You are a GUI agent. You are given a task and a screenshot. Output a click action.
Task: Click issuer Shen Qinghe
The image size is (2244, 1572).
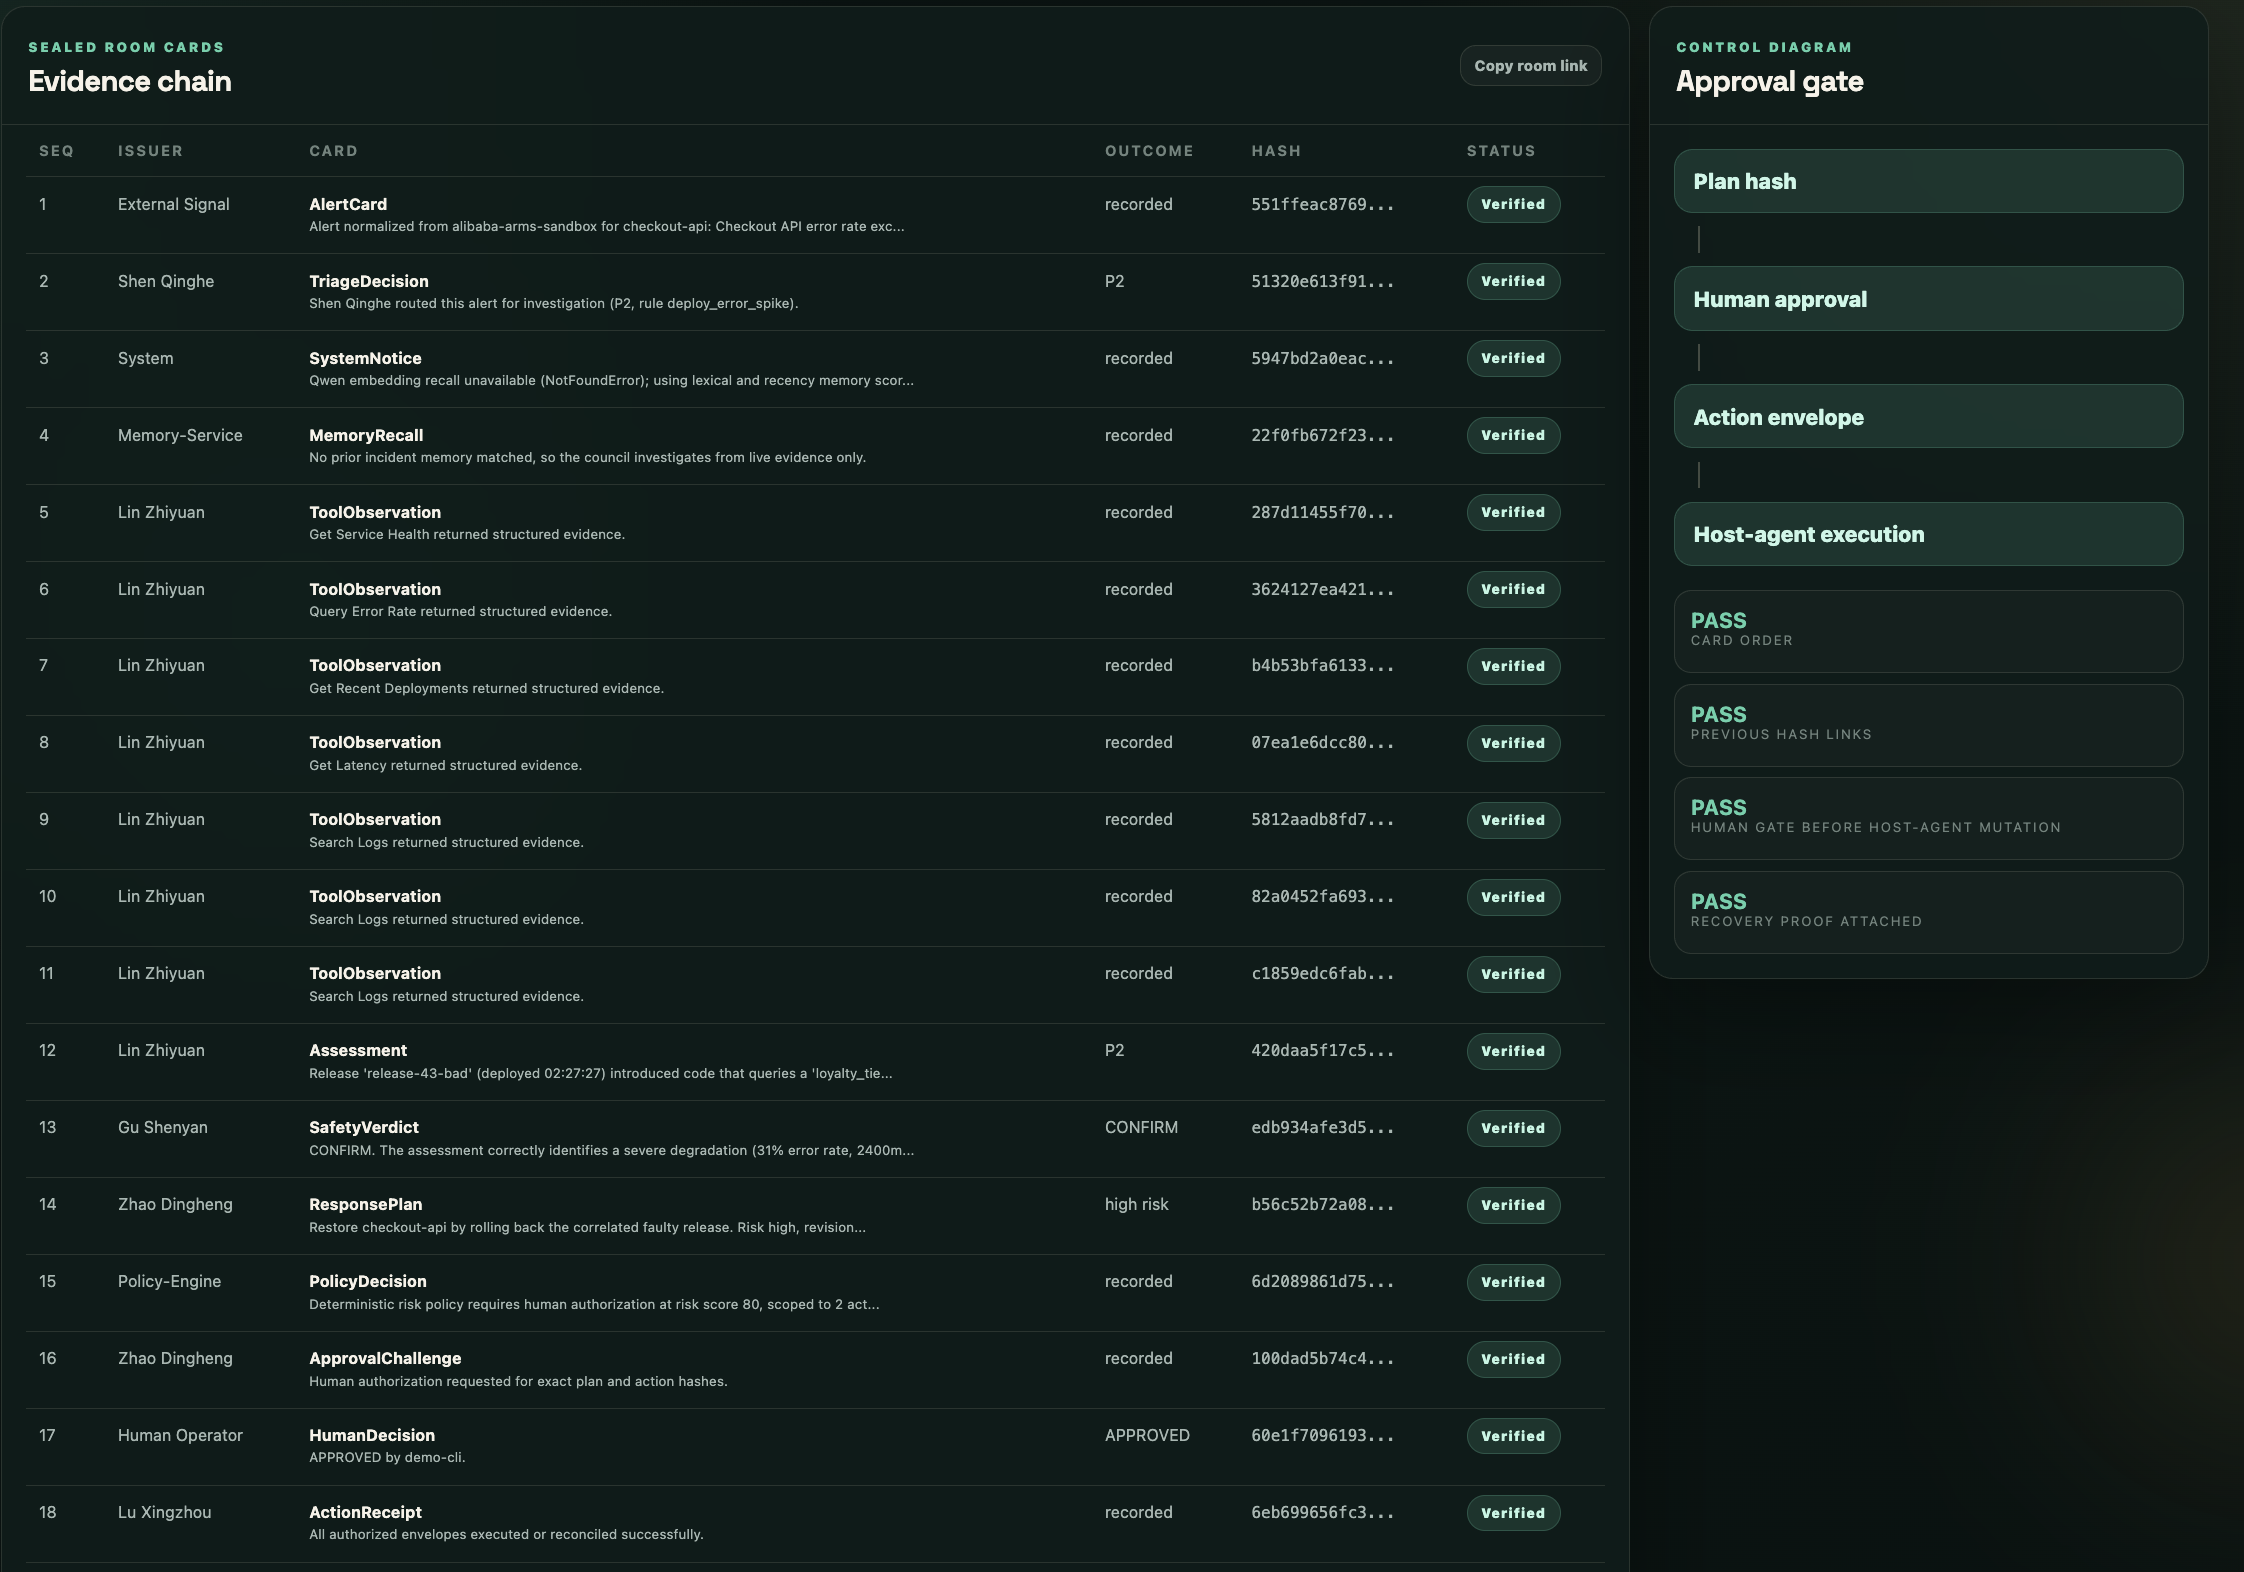(166, 281)
